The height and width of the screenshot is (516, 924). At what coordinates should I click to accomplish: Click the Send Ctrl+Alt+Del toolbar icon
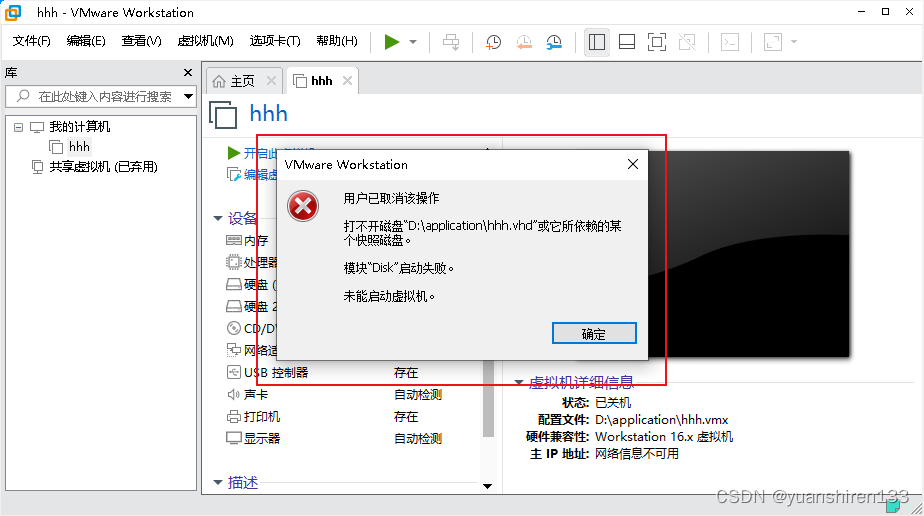pos(451,42)
